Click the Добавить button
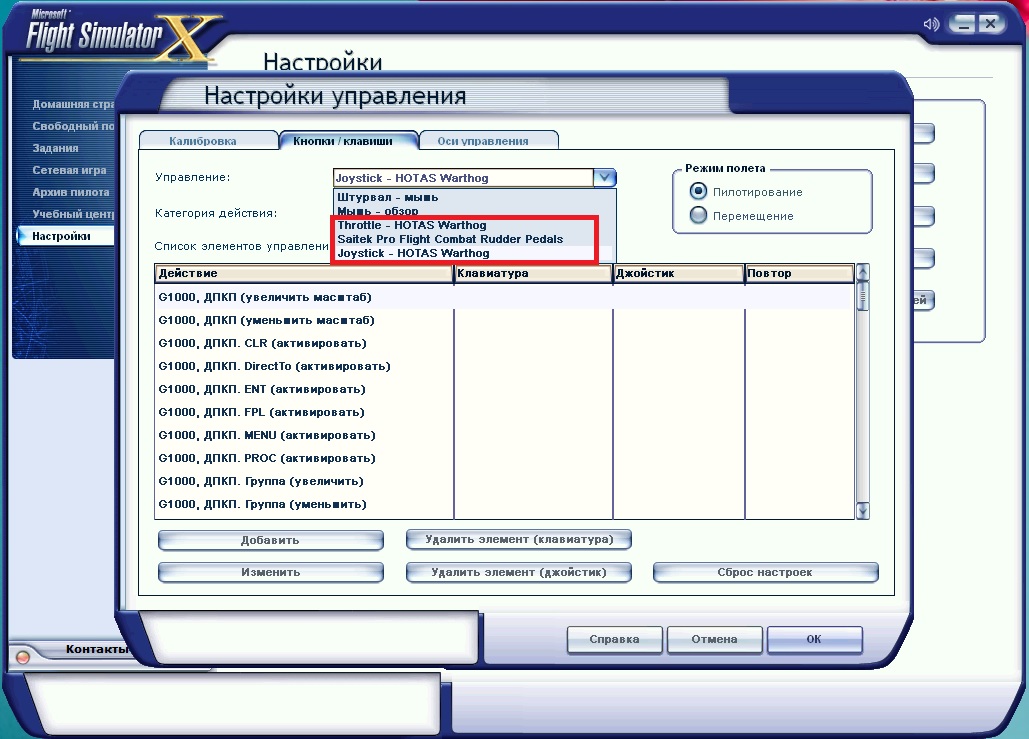This screenshot has height=739, width=1029. pyautogui.click(x=270, y=540)
